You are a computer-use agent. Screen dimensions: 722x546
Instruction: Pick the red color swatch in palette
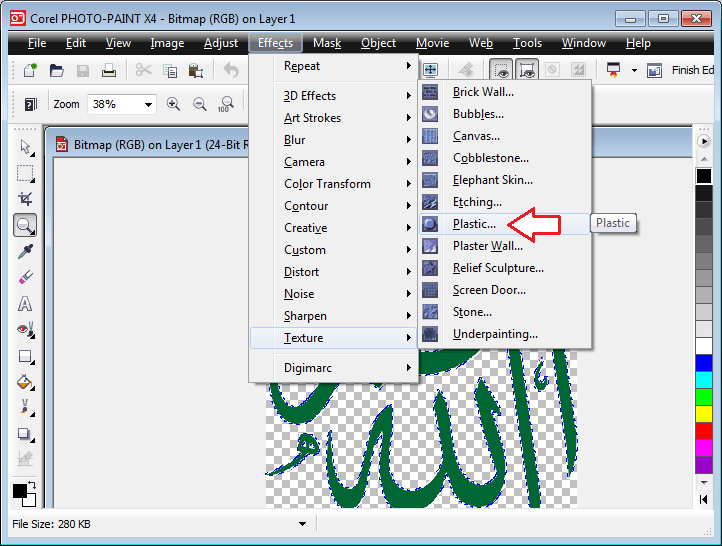703,431
